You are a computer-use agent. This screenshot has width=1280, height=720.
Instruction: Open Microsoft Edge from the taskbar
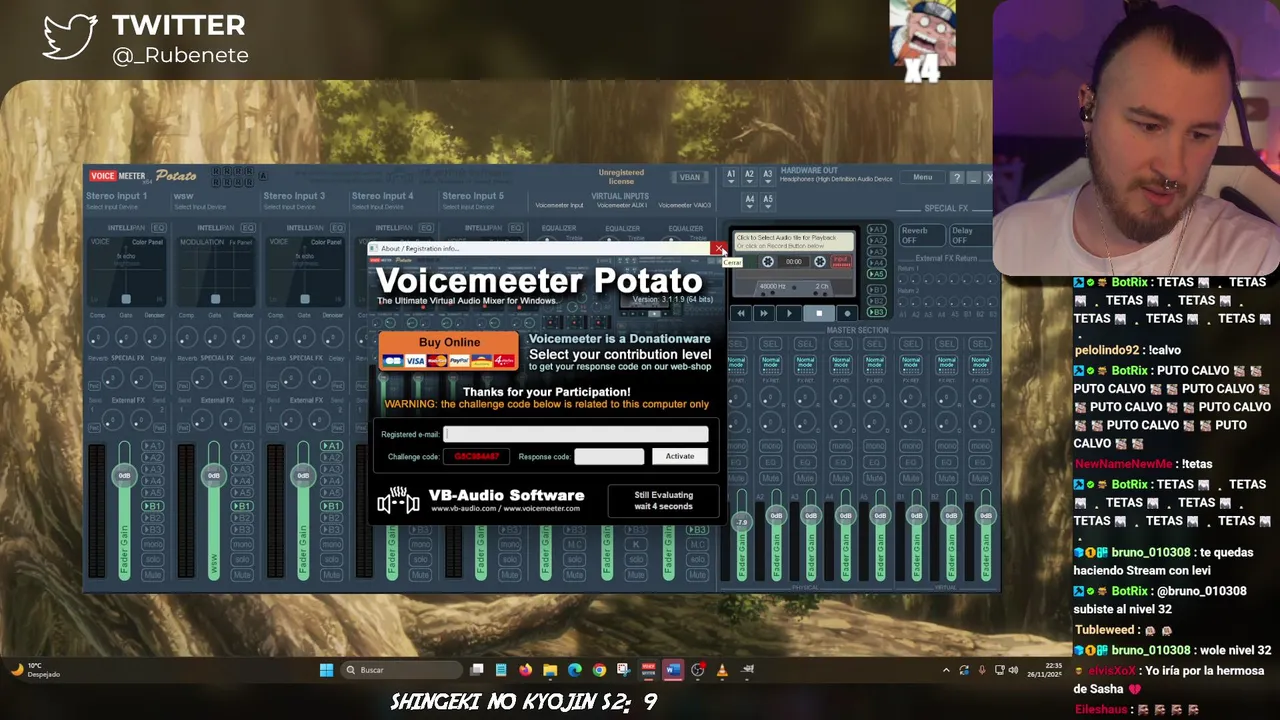[574, 670]
